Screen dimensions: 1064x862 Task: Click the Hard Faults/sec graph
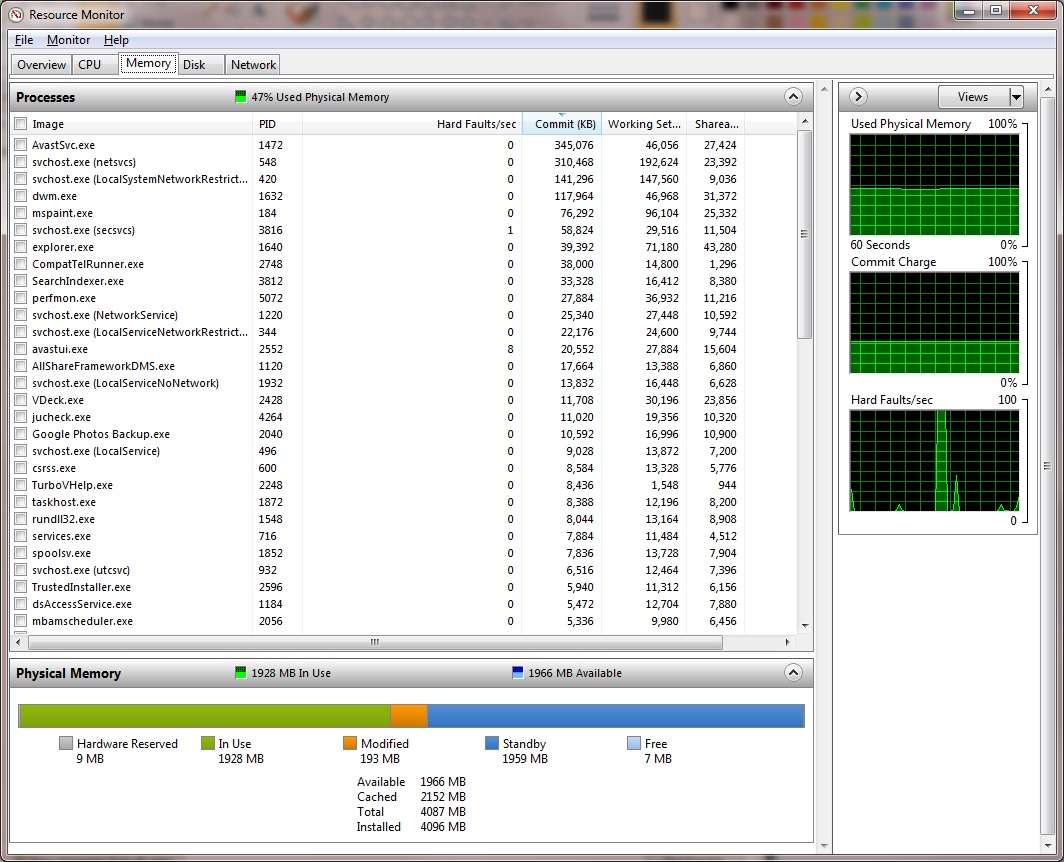(x=934, y=461)
